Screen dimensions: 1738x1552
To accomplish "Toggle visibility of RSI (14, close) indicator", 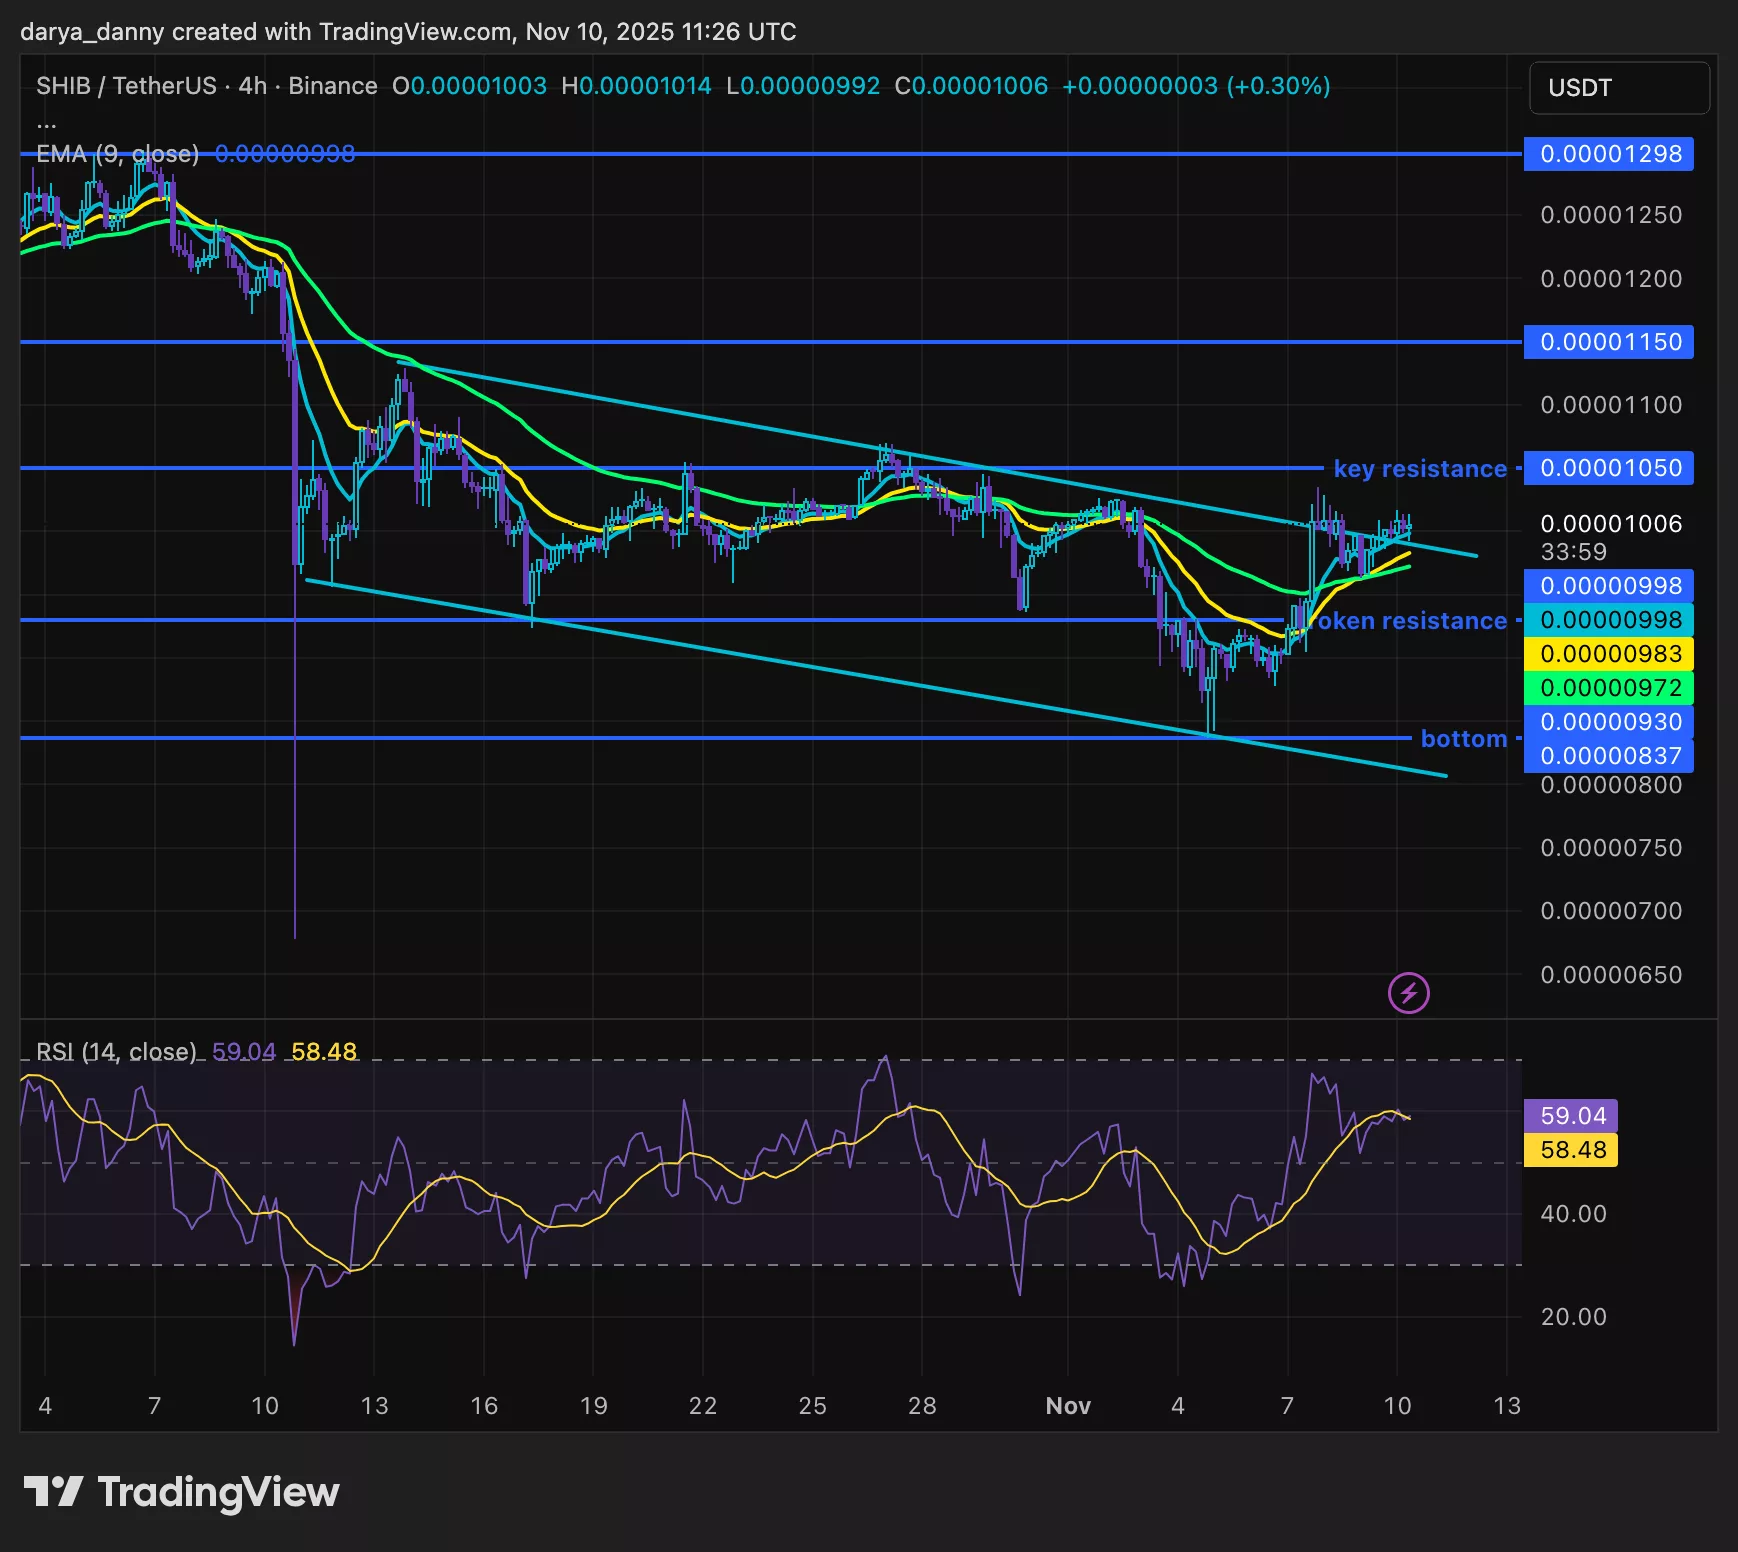I will click(115, 1051).
